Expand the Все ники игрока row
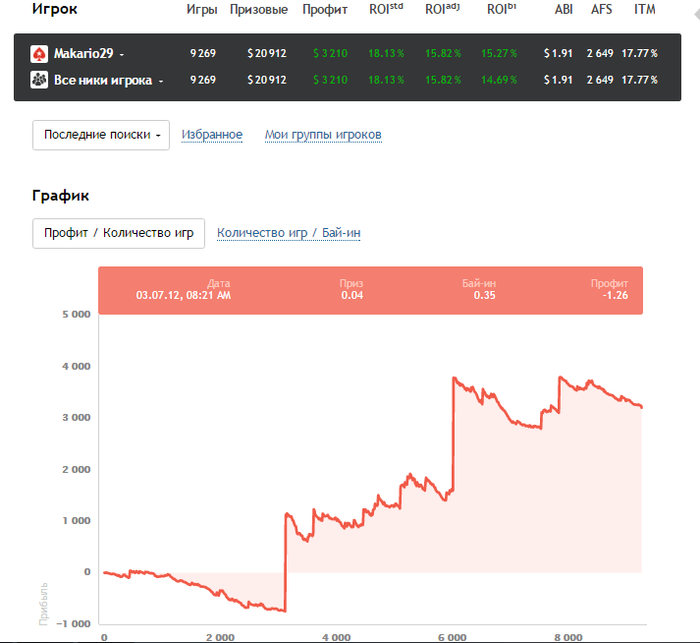 (160, 80)
